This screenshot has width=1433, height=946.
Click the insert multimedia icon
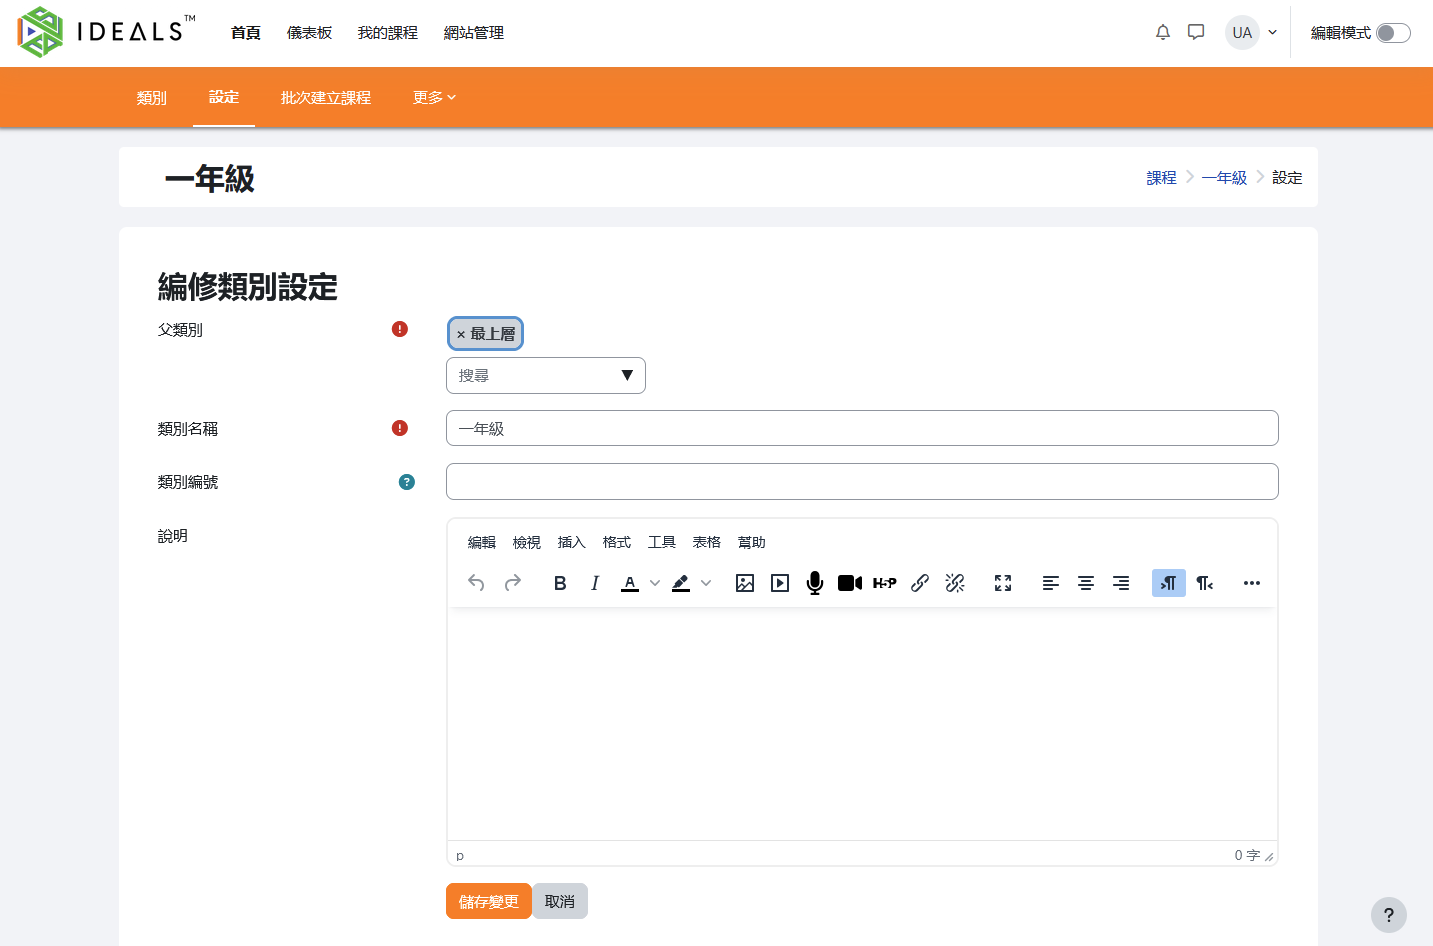tap(780, 583)
